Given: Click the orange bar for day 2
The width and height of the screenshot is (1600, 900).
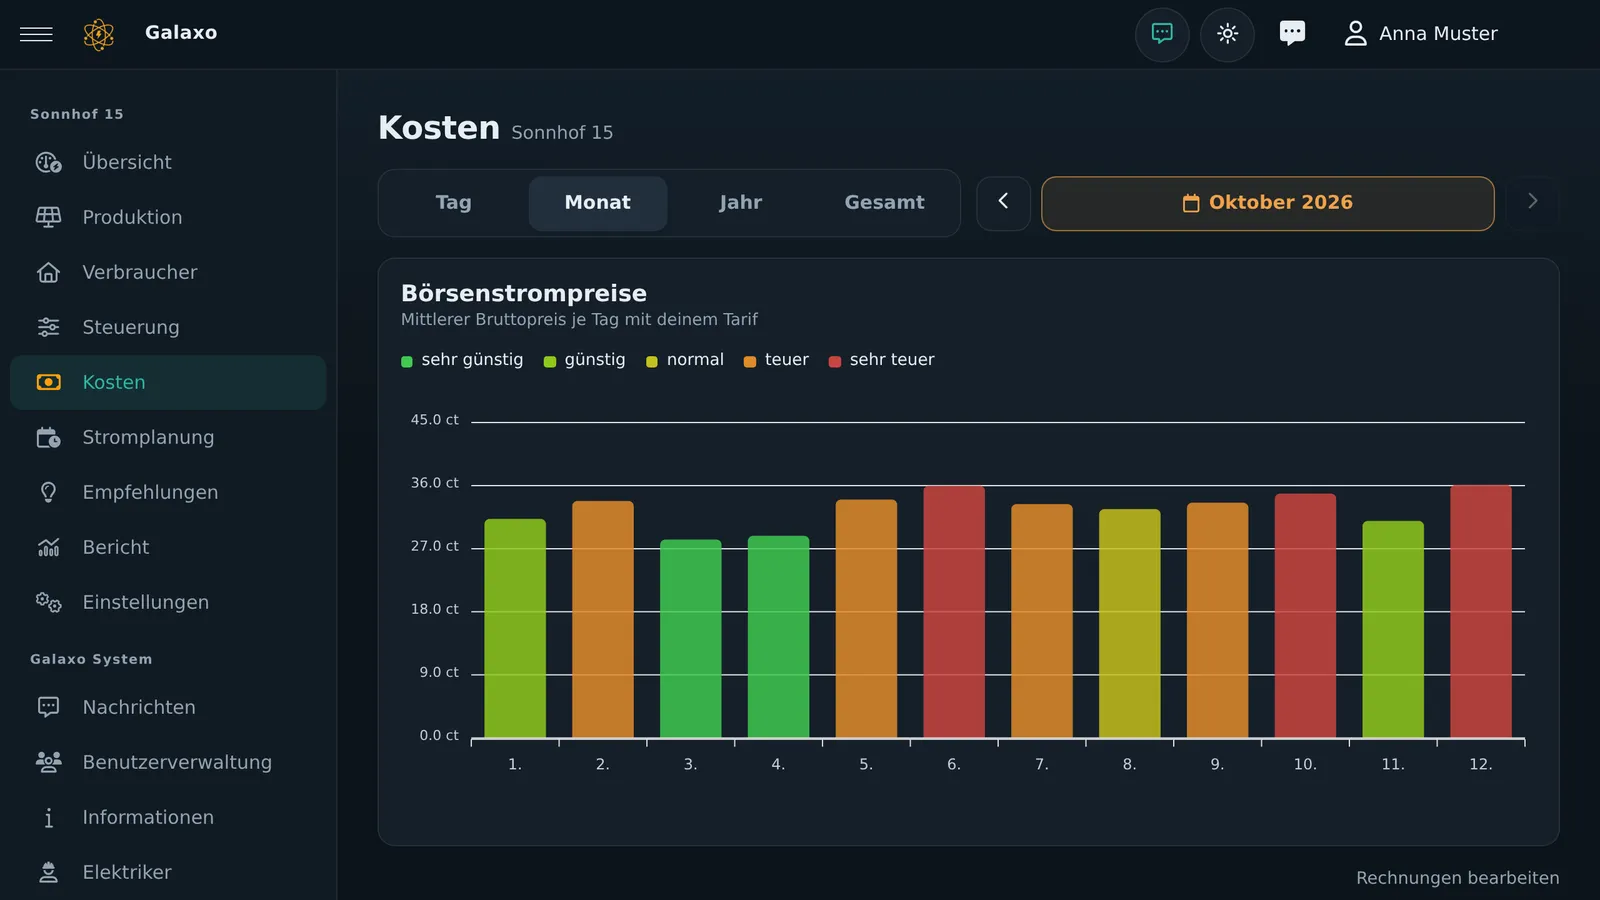Looking at the screenshot, I should pyautogui.click(x=603, y=620).
